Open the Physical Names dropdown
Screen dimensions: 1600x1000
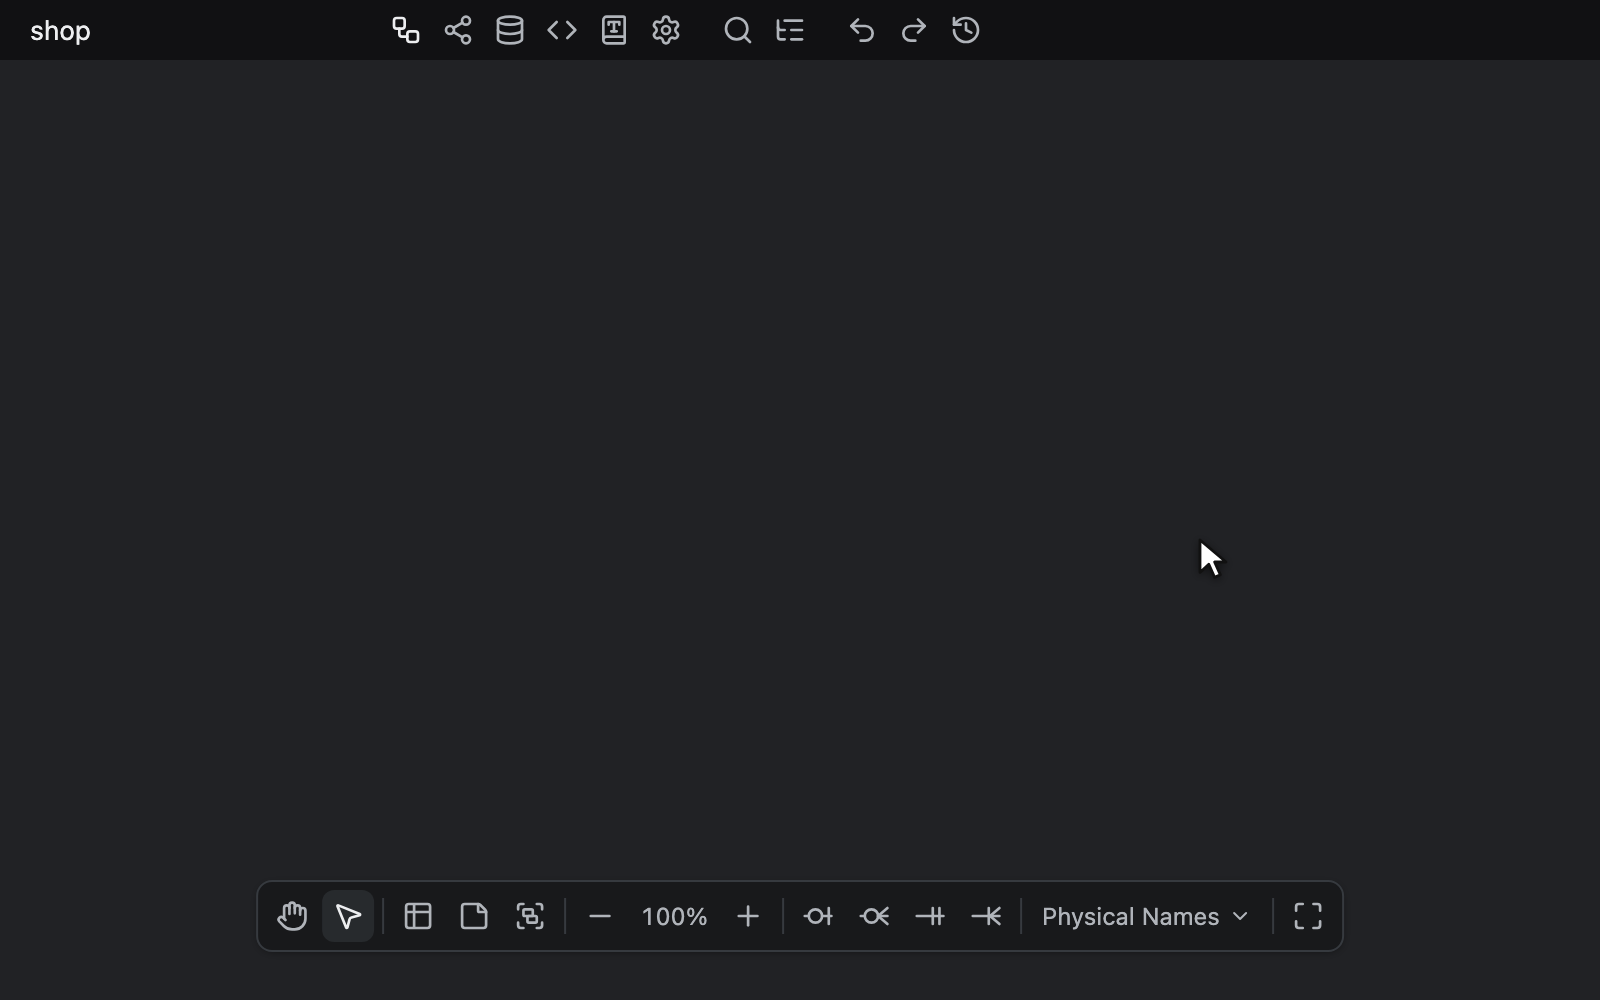(1146, 916)
